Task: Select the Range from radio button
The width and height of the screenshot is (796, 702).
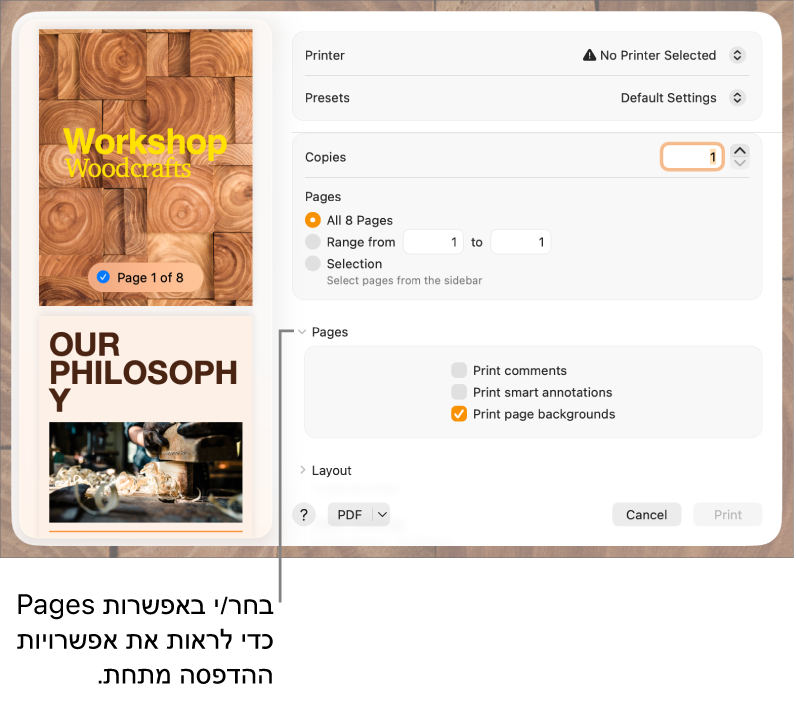Action: point(313,242)
